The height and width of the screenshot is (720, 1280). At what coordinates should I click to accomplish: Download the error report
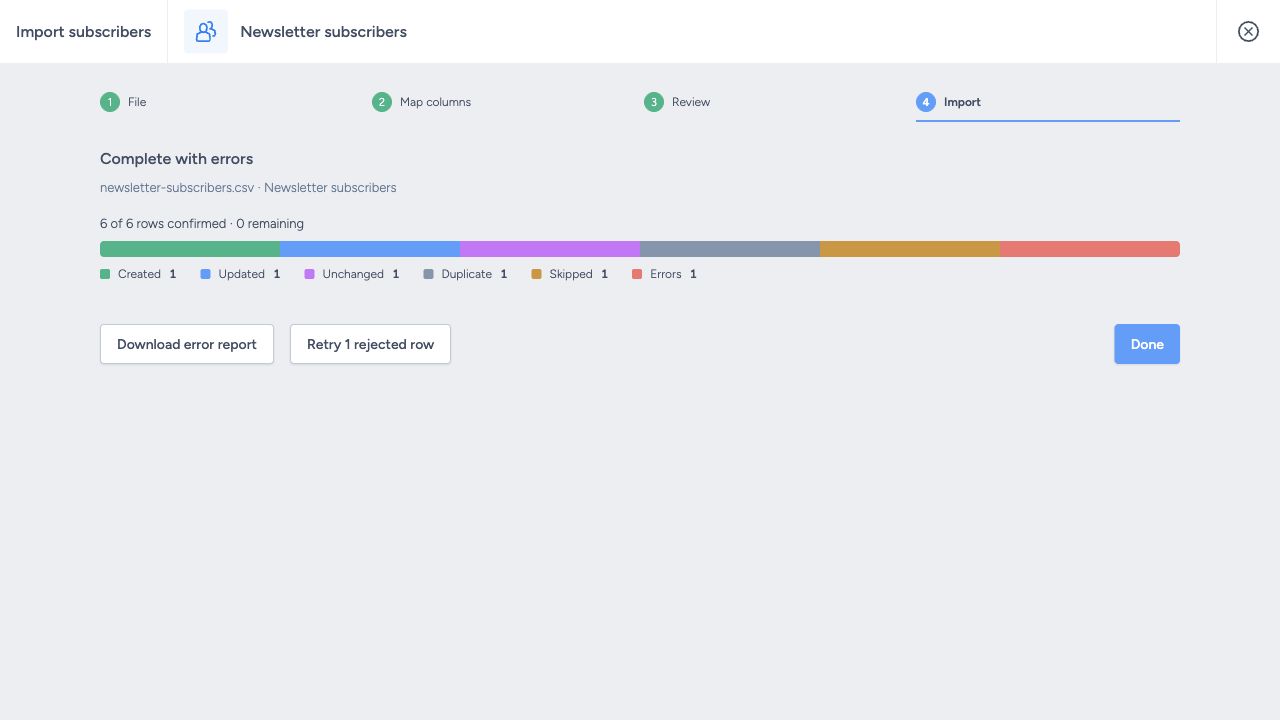(187, 344)
